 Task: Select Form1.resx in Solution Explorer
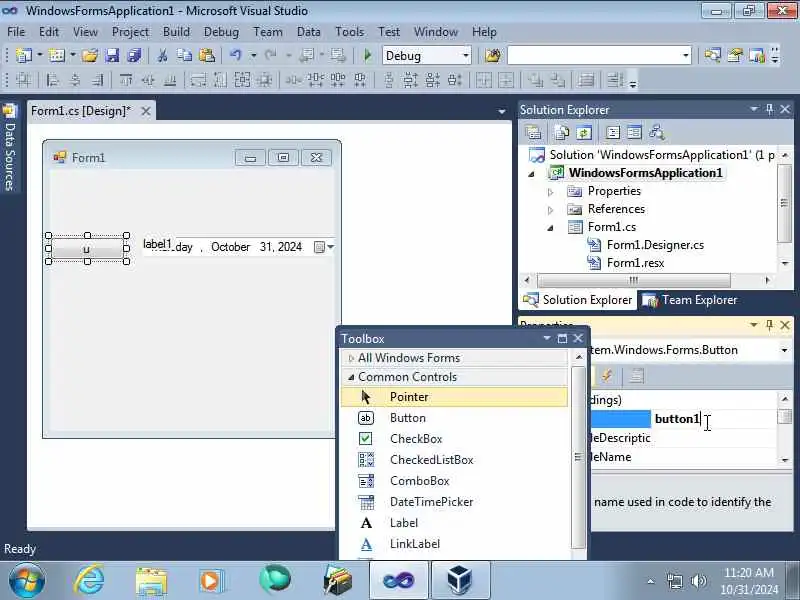(x=635, y=263)
